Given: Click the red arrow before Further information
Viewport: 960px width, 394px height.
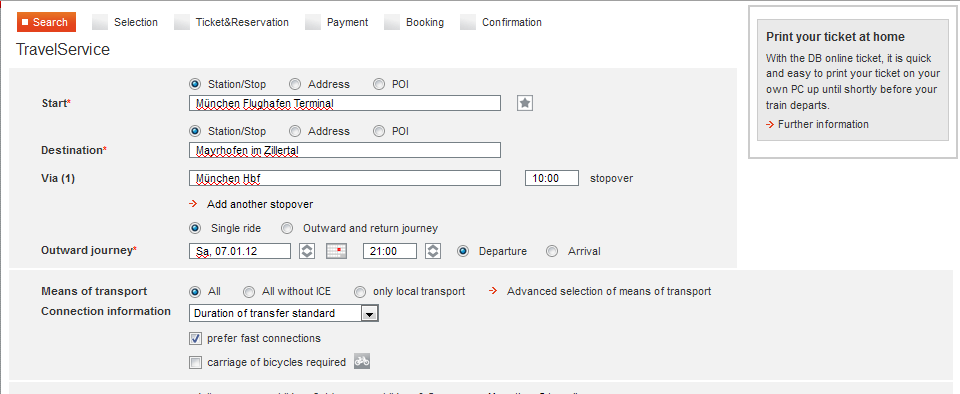Looking at the screenshot, I should [770, 124].
